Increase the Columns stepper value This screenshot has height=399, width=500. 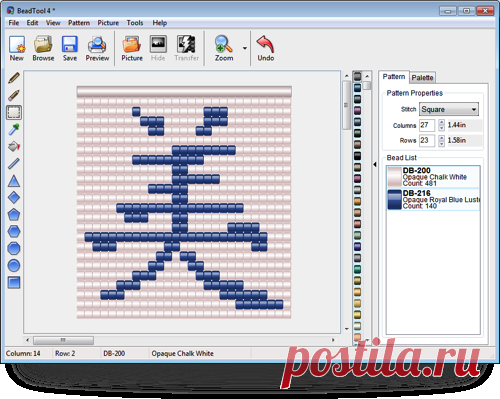tap(442, 122)
